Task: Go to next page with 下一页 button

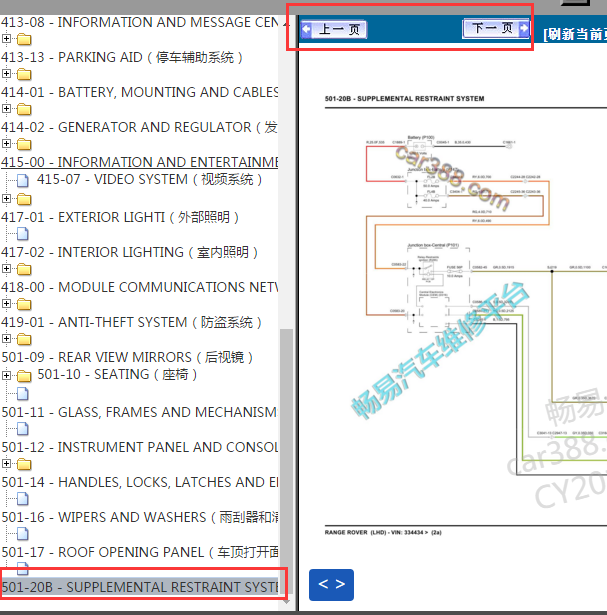Action: coord(496,28)
